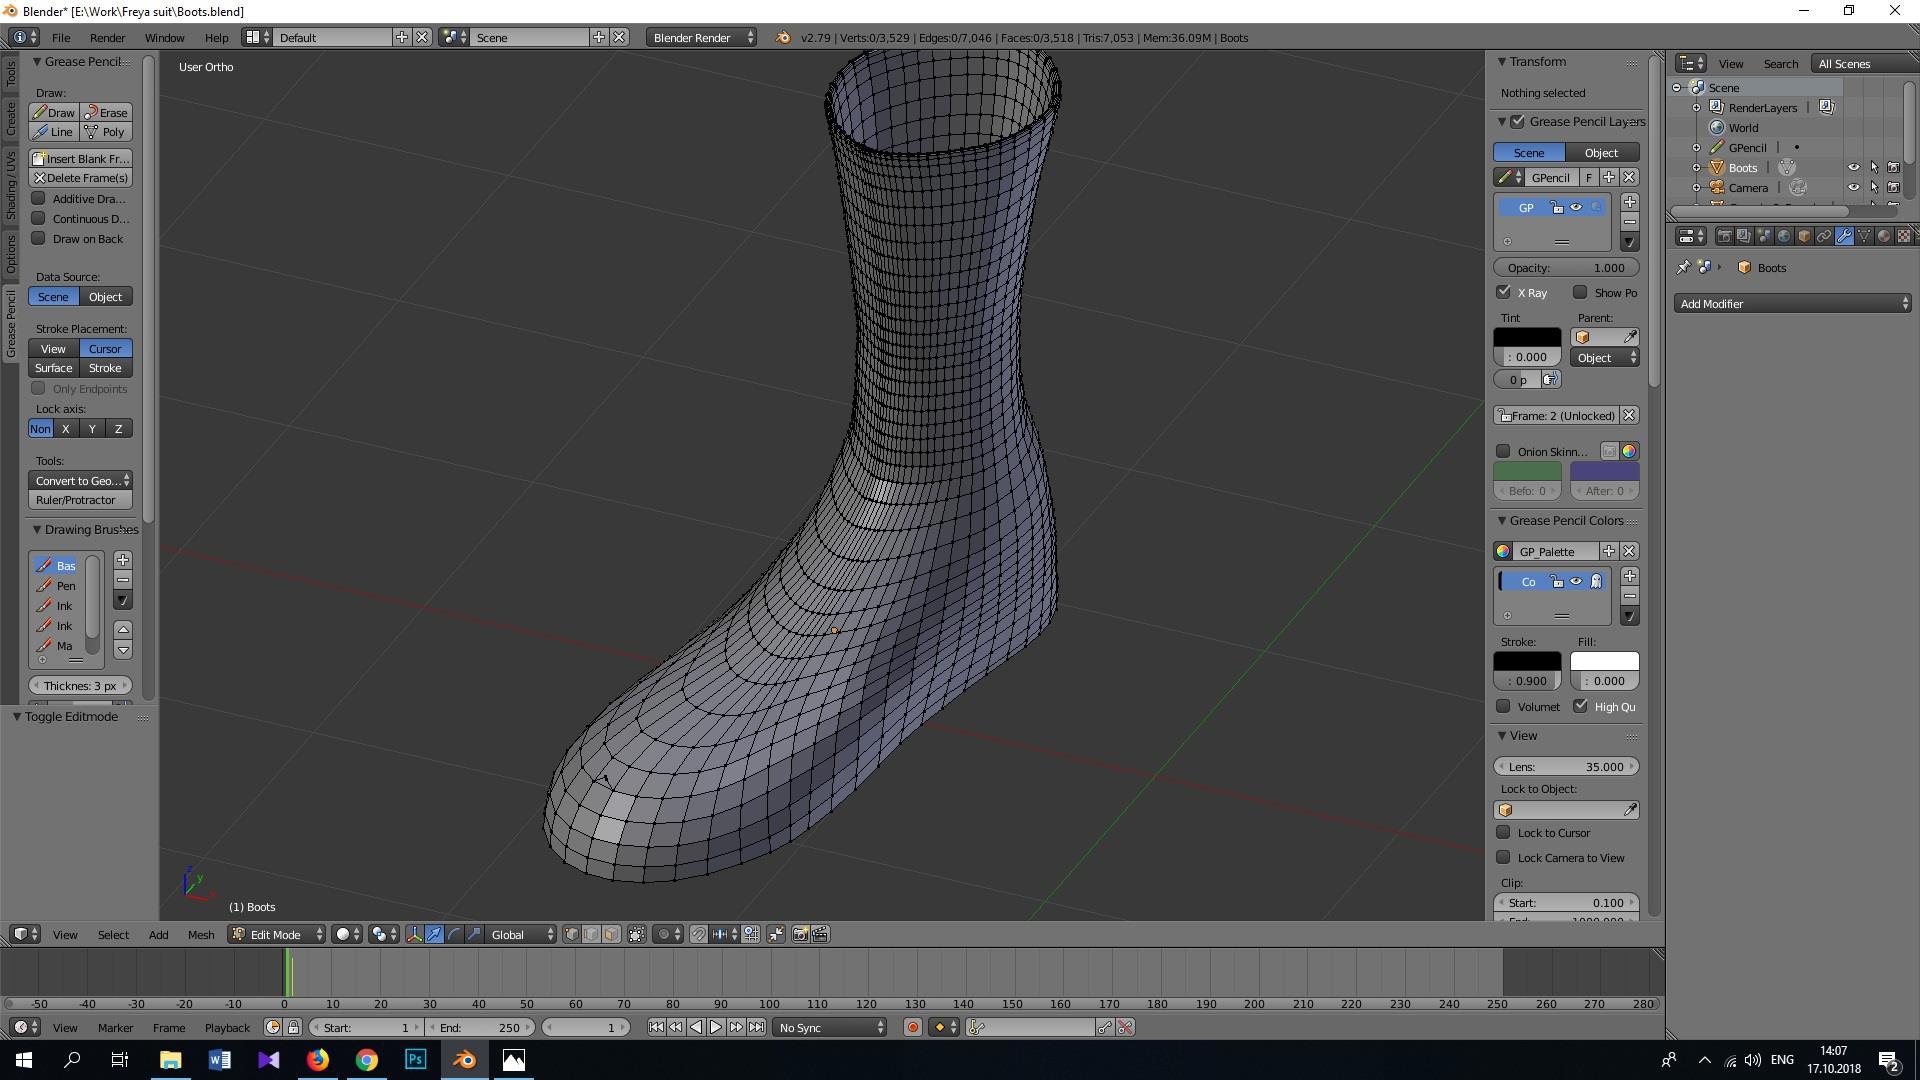
Task: Hide Boots object in outliner
Action: tap(1853, 167)
